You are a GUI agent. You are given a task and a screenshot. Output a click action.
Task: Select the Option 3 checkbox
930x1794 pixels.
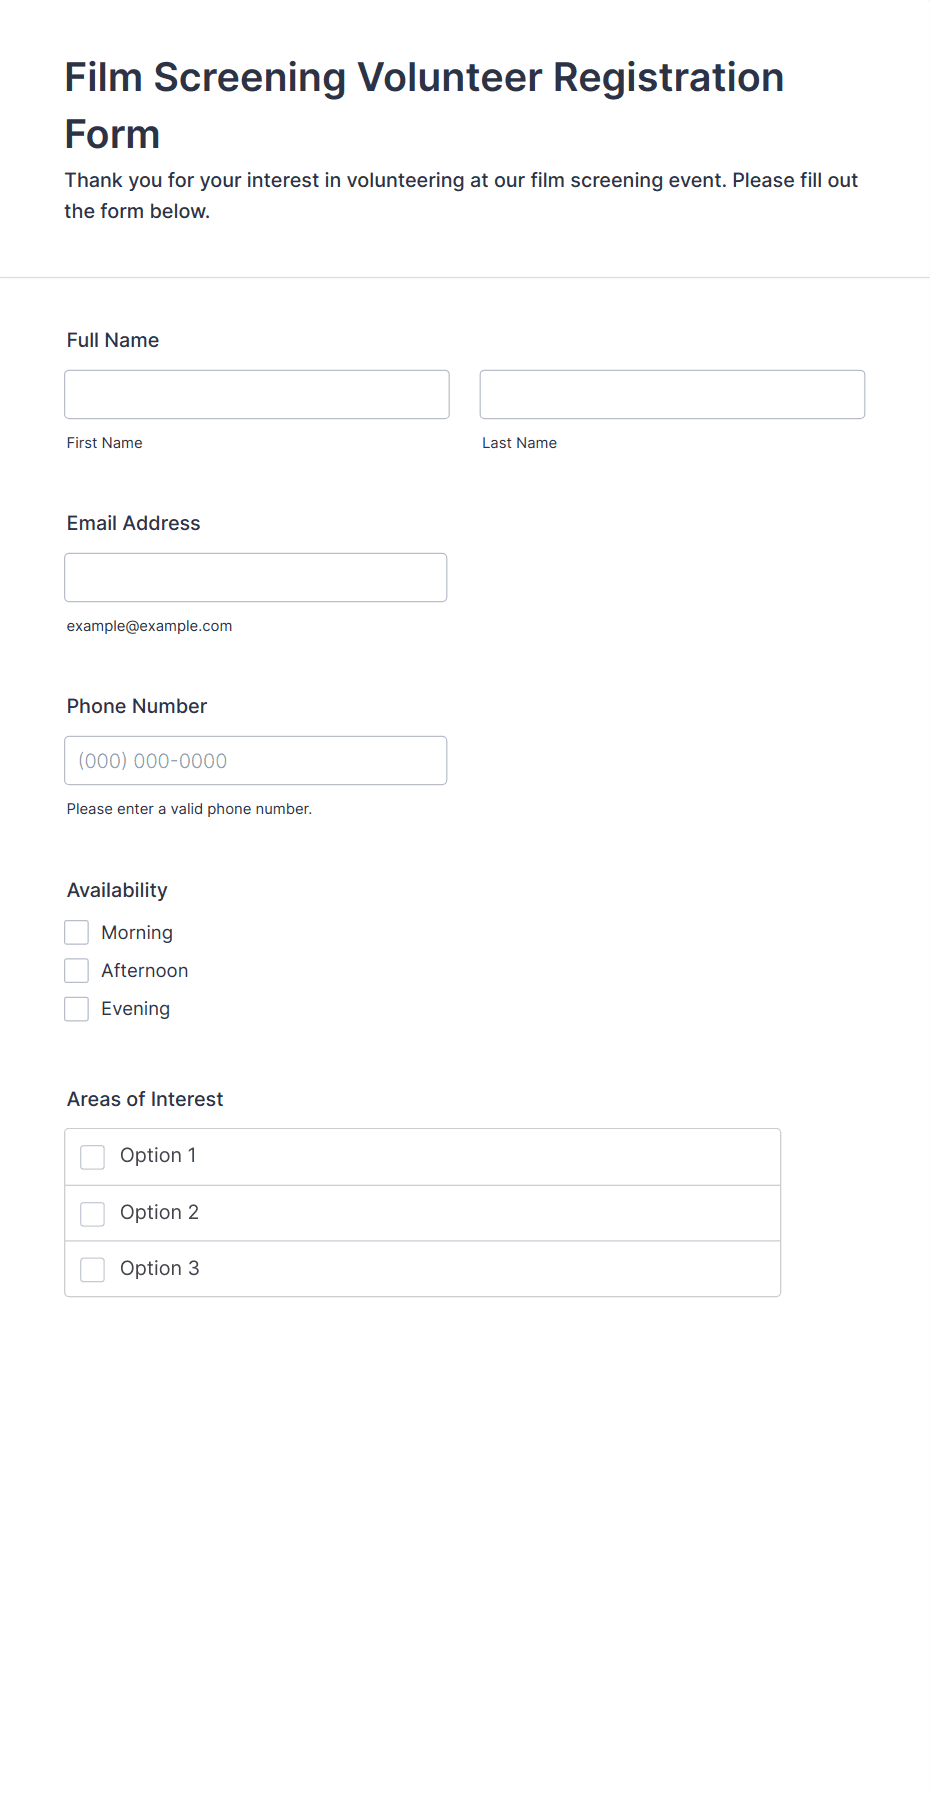(93, 1270)
